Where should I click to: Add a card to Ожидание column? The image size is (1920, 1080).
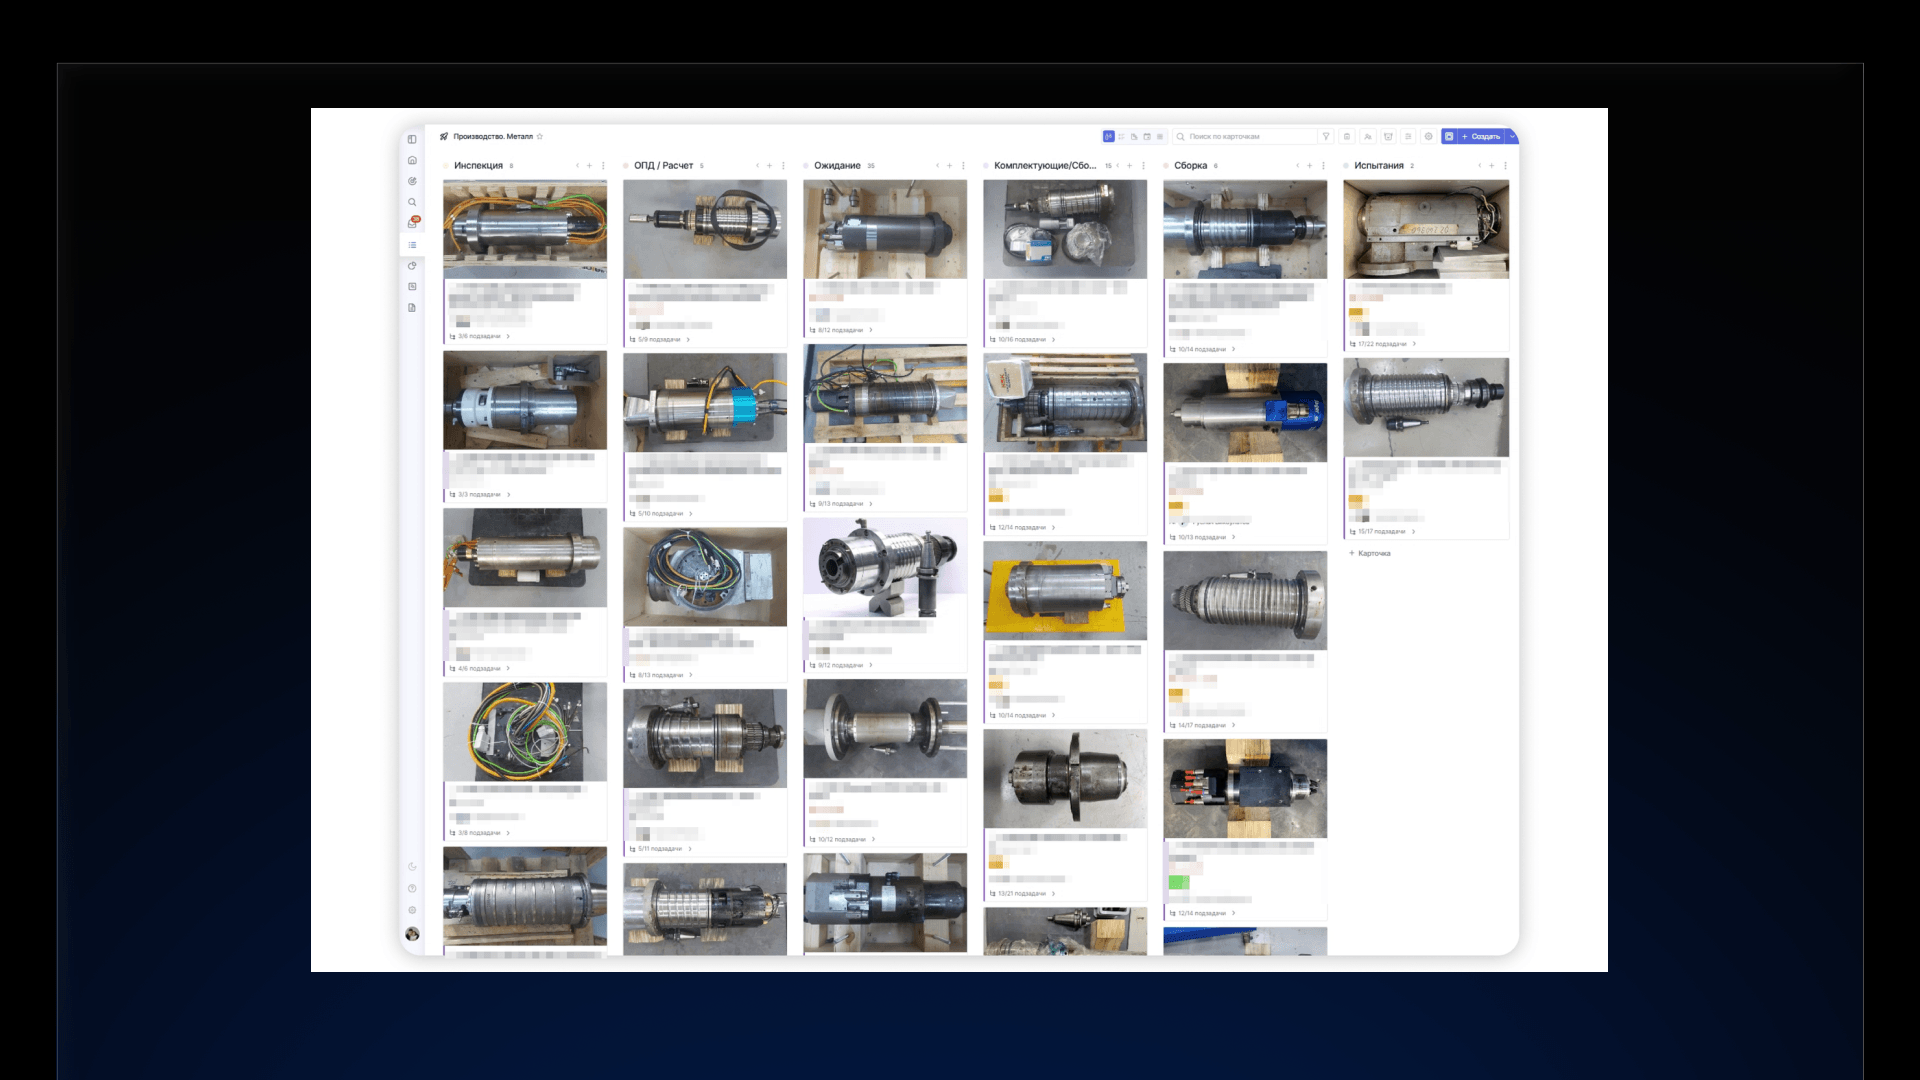(x=949, y=166)
